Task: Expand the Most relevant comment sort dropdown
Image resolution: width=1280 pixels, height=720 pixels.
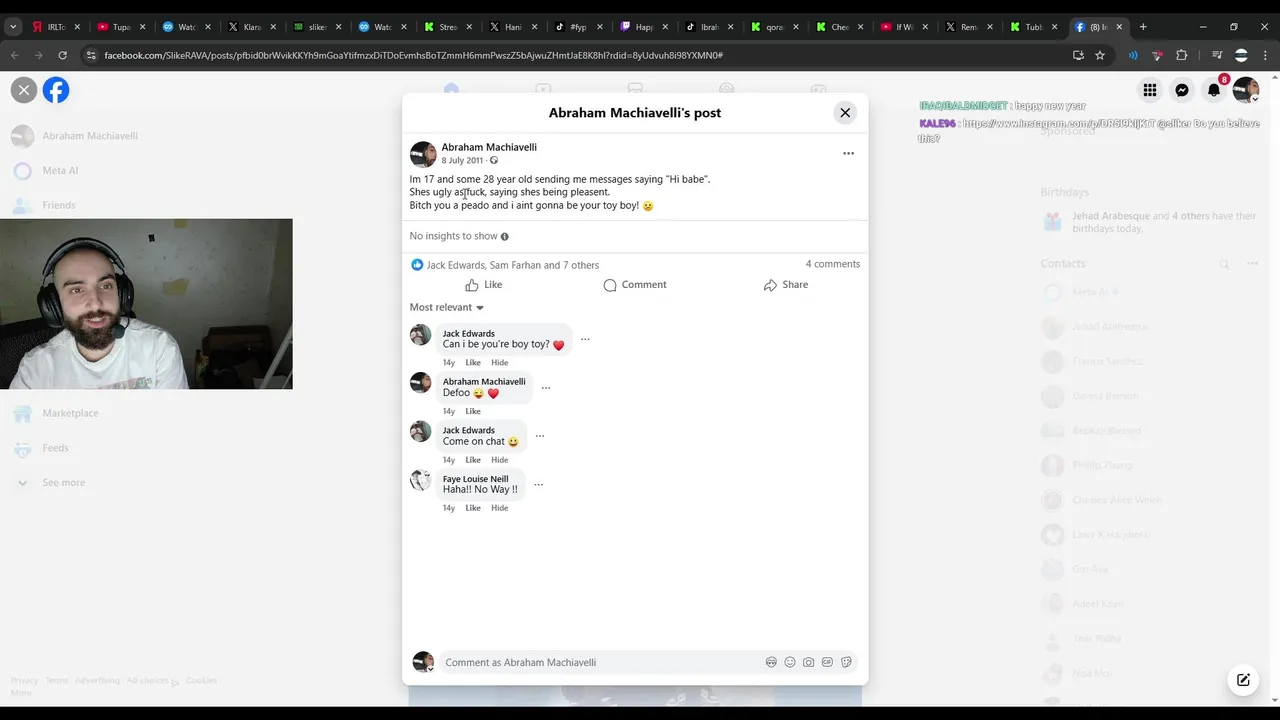Action: tap(446, 307)
